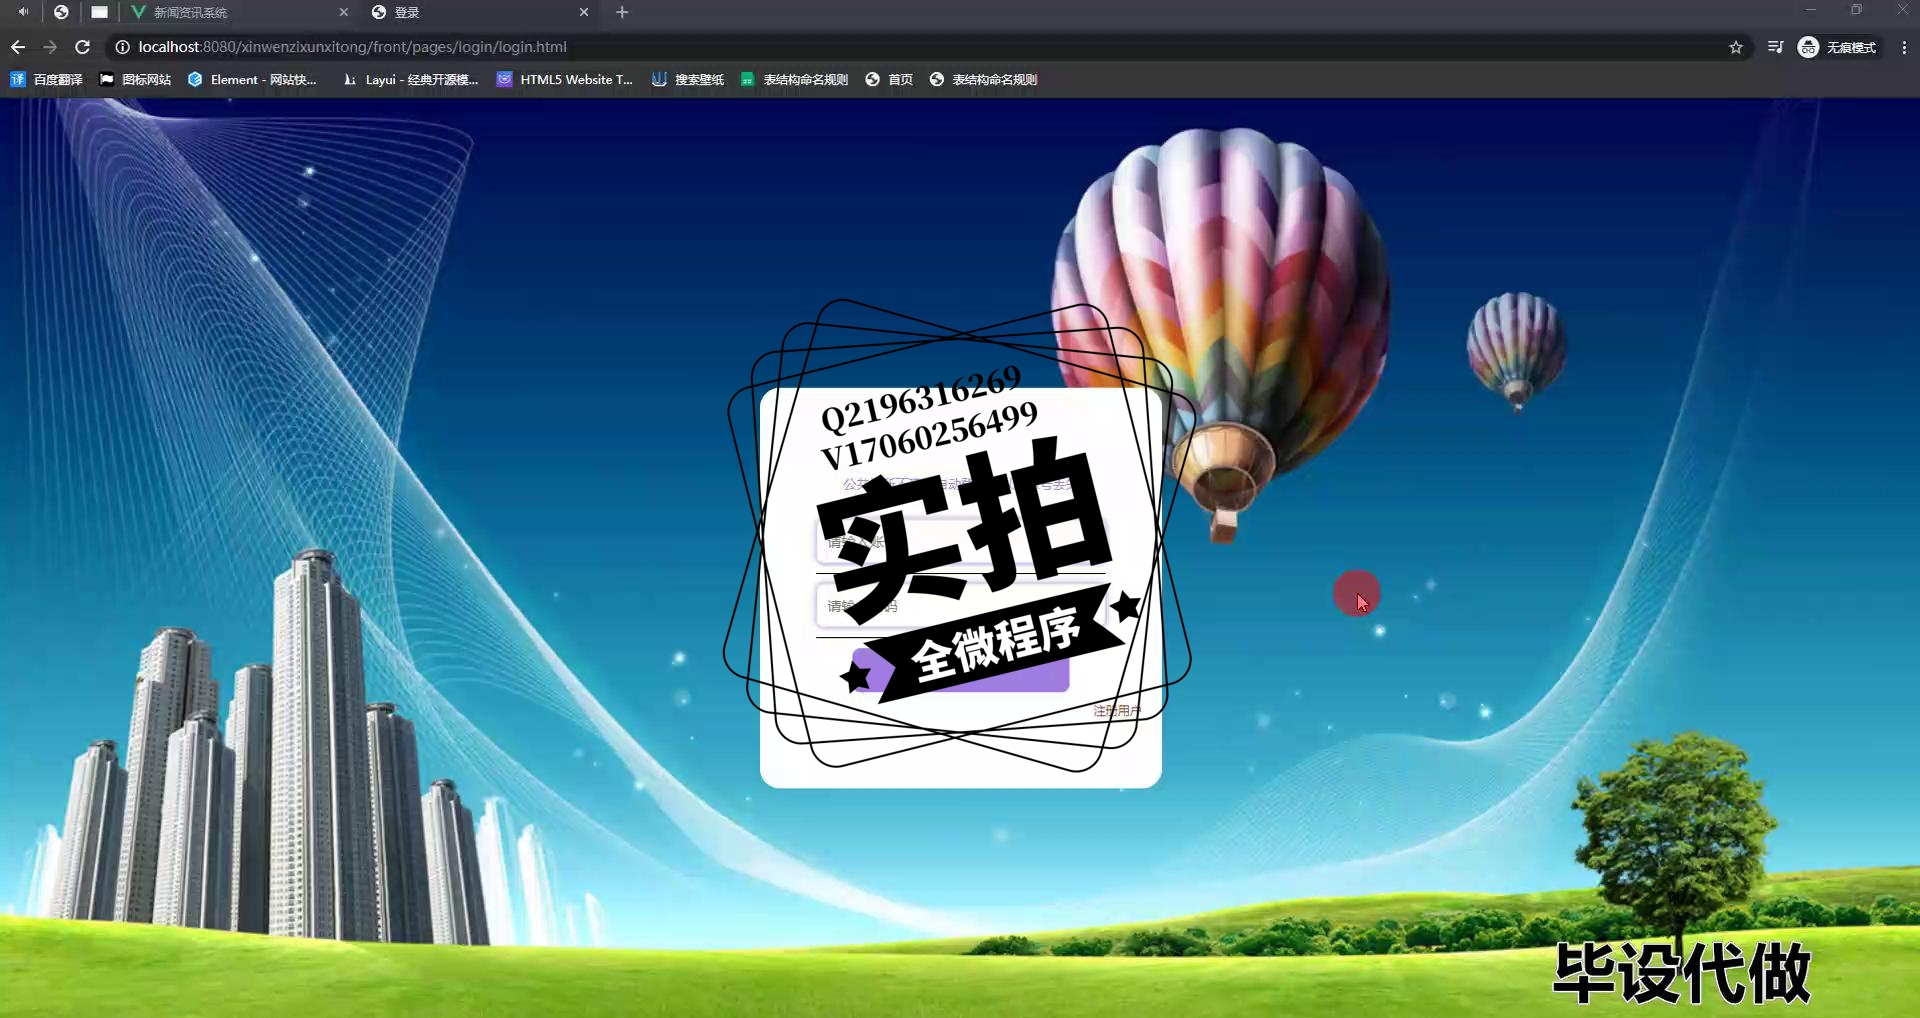Open the Chrome three-dot menu

(x=1904, y=47)
